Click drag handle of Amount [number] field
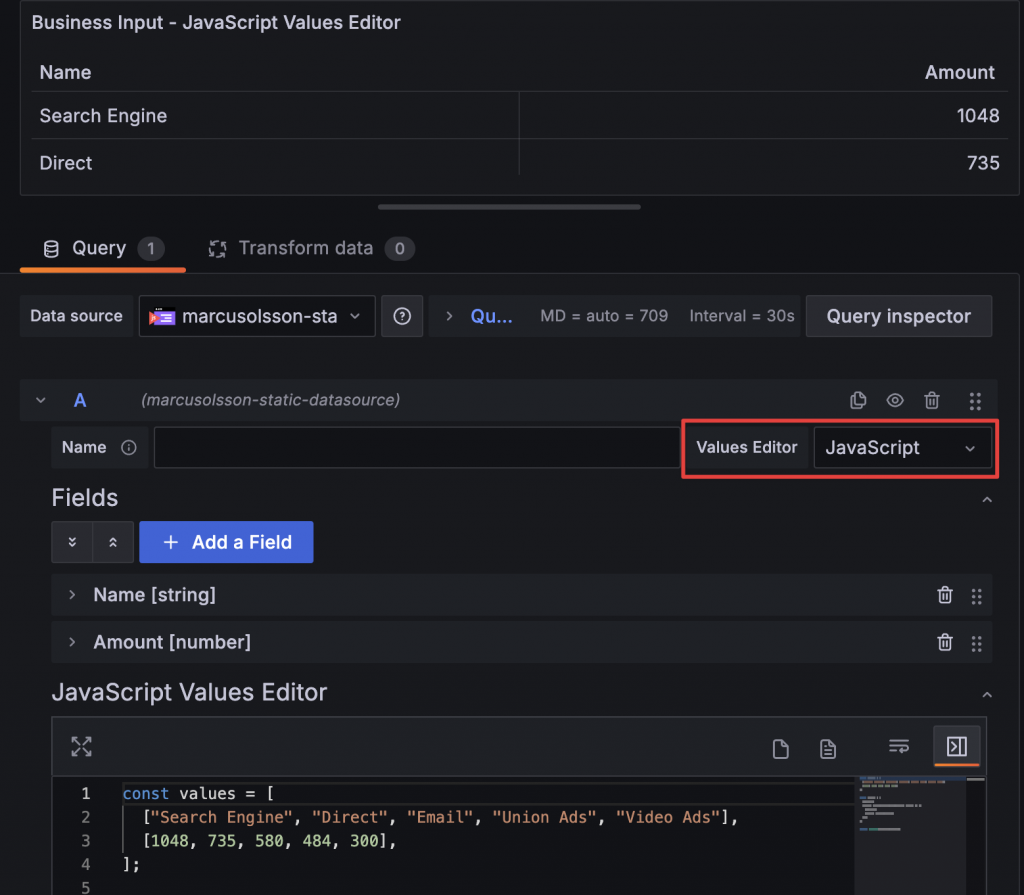 tap(976, 643)
